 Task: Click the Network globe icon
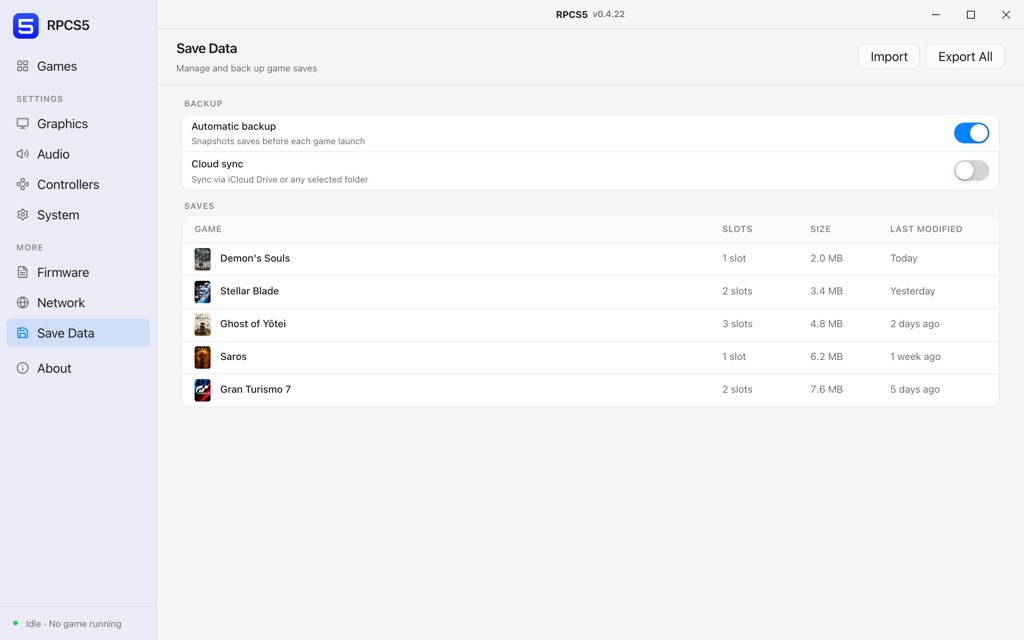(23, 302)
